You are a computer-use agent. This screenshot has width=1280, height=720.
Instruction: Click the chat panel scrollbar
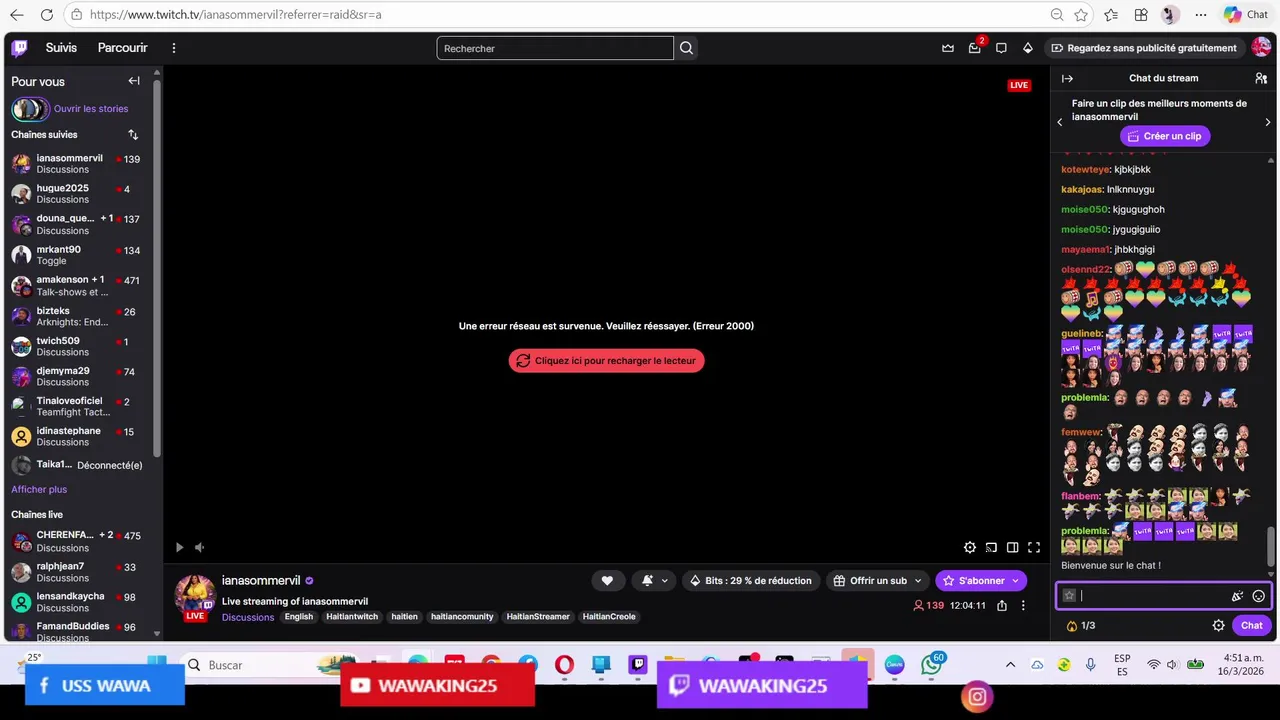coord(1271,546)
